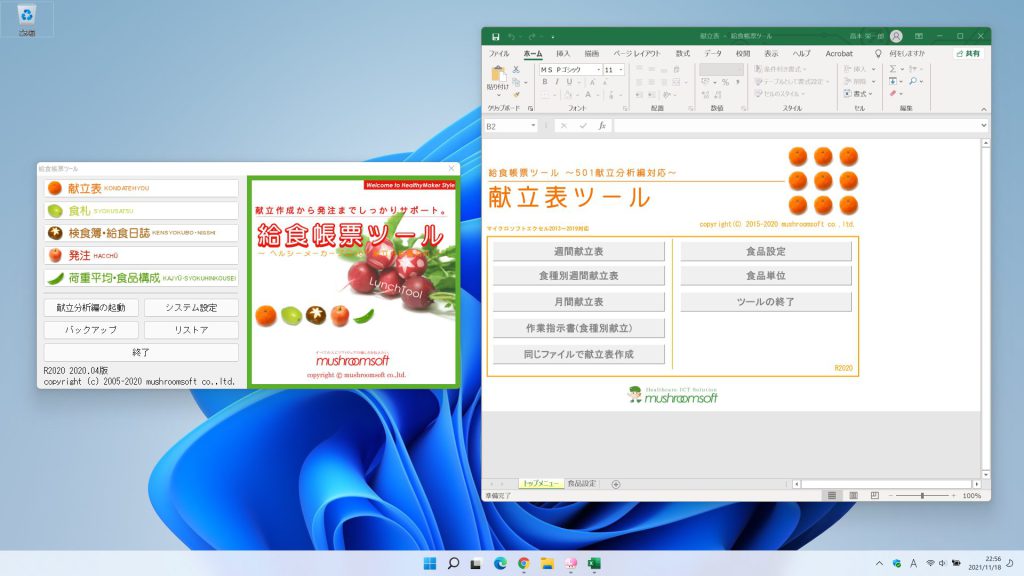Click the 食品設定 button in the worksheet
This screenshot has height=576, width=1024.
766,251
